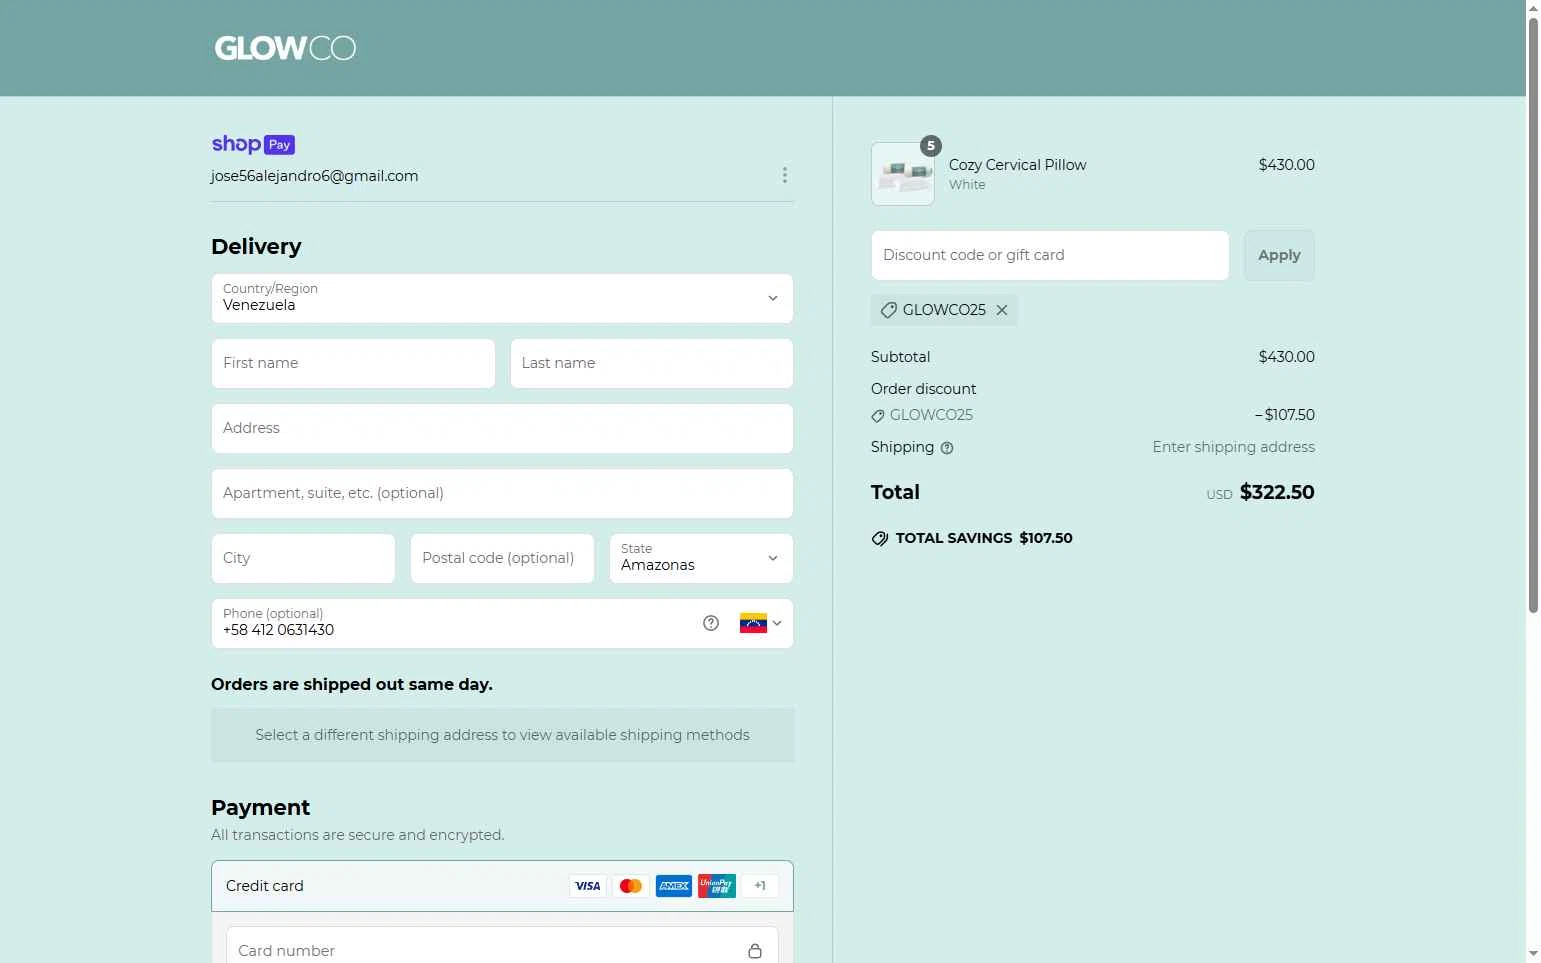This screenshot has height=963, width=1541.
Task: Click the Discount code or gift card field
Action: point(1050,255)
